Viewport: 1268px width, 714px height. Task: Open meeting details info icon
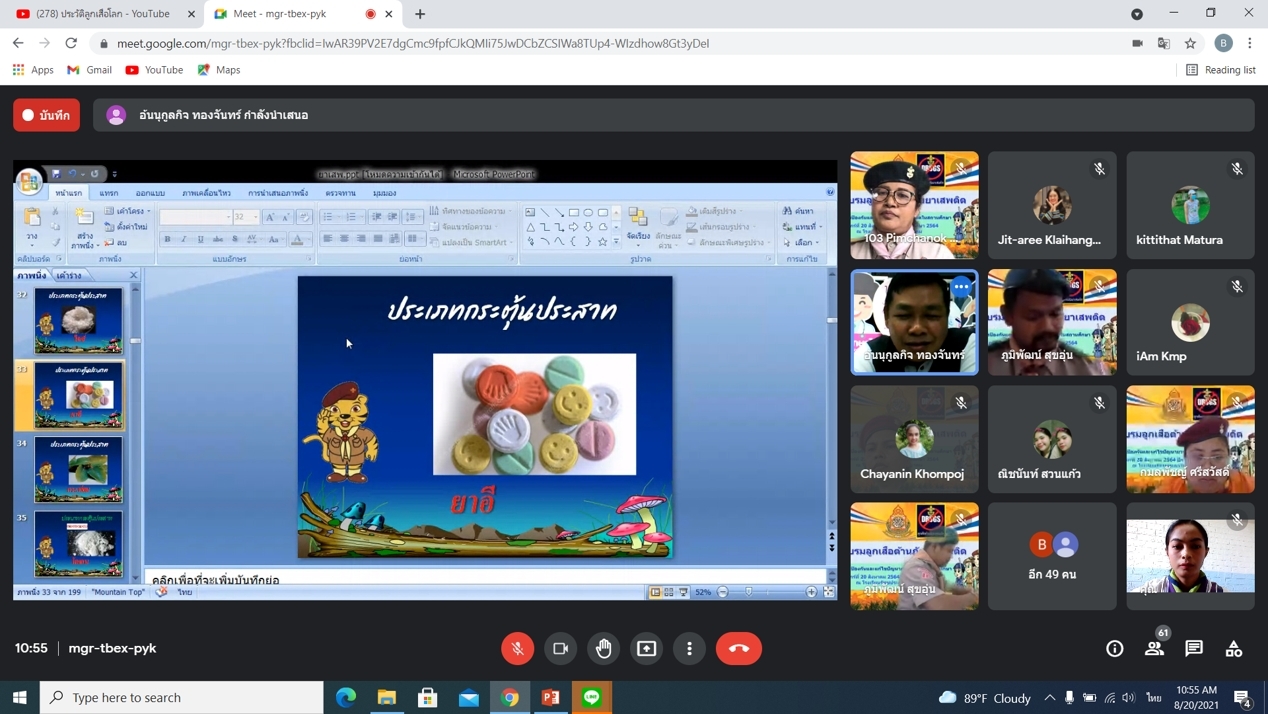(x=1114, y=648)
